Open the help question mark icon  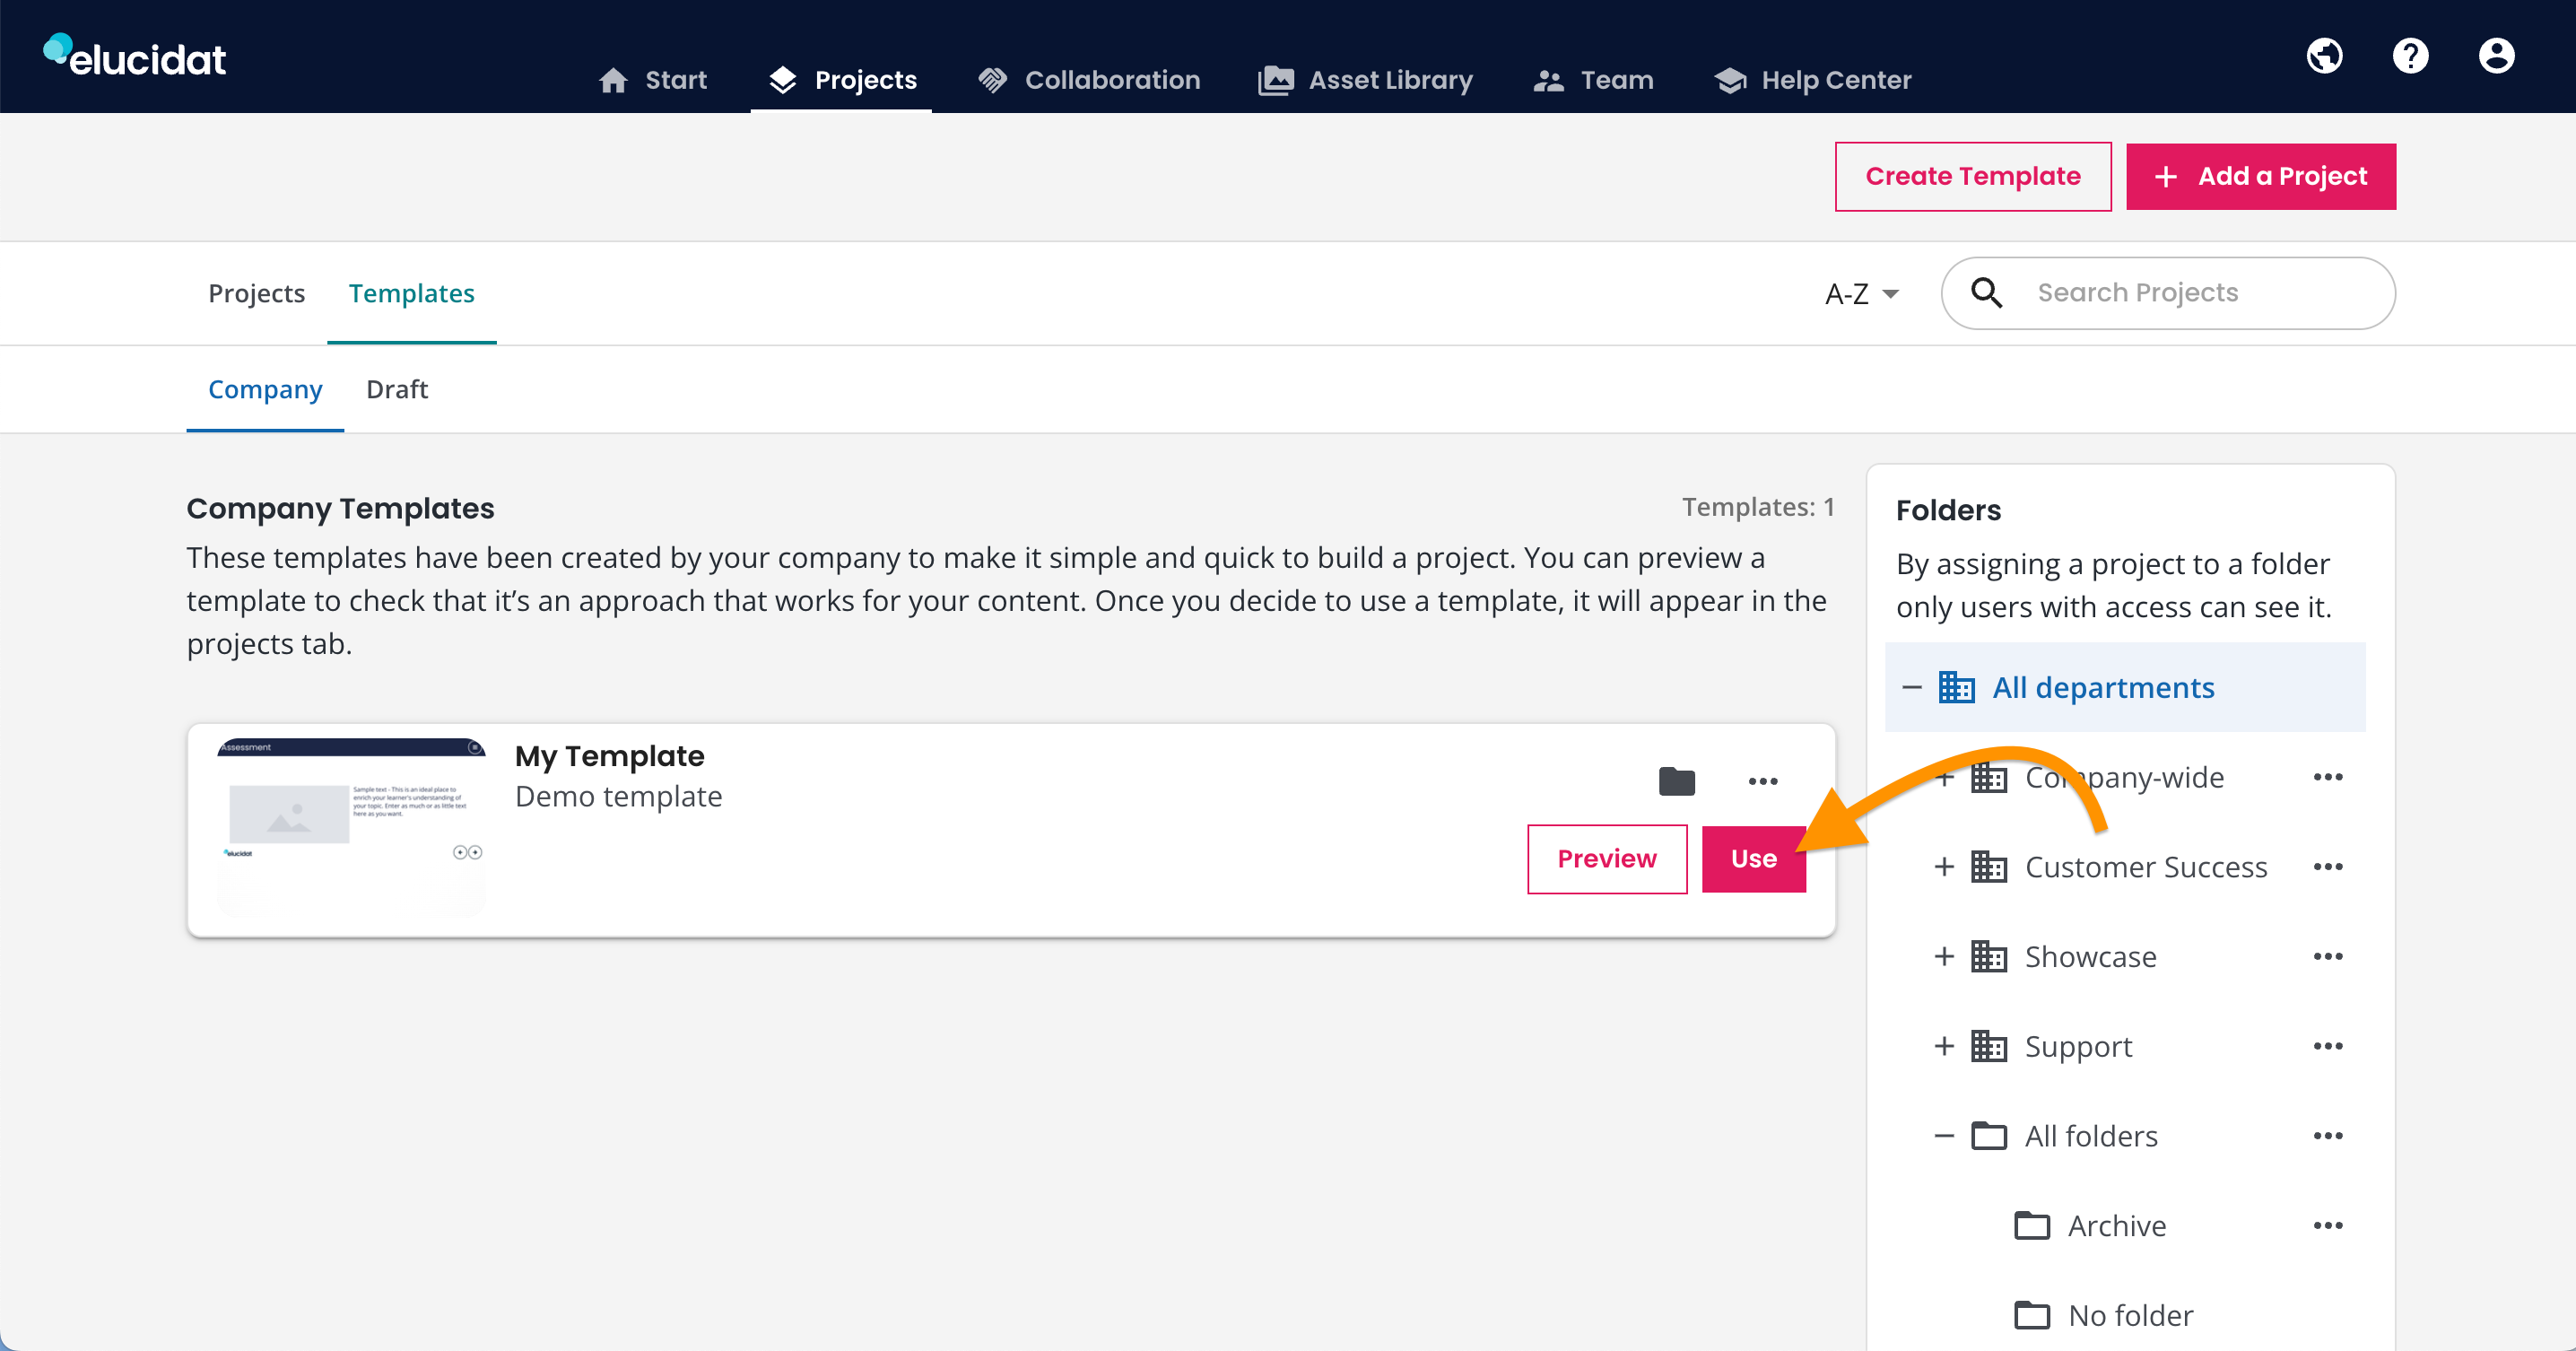2410,56
